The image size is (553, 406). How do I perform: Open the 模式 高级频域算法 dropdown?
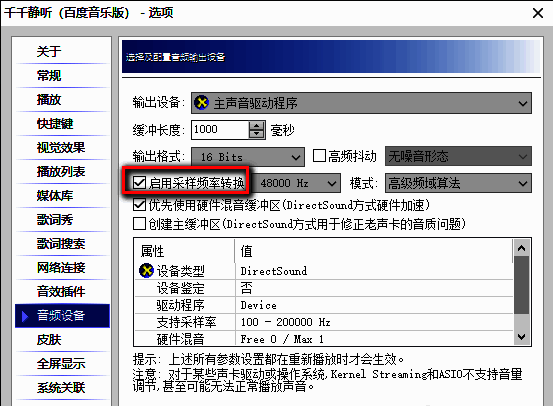(x=458, y=183)
